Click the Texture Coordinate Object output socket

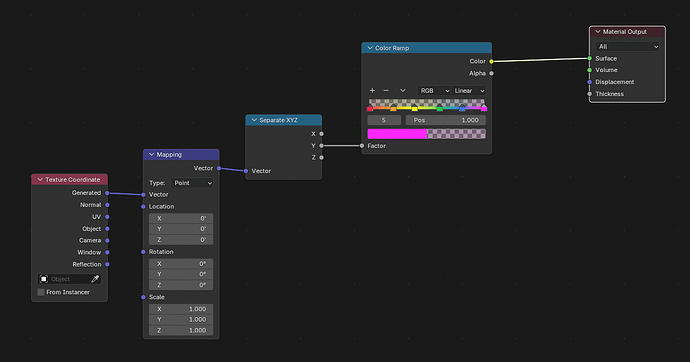(x=107, y=229)
